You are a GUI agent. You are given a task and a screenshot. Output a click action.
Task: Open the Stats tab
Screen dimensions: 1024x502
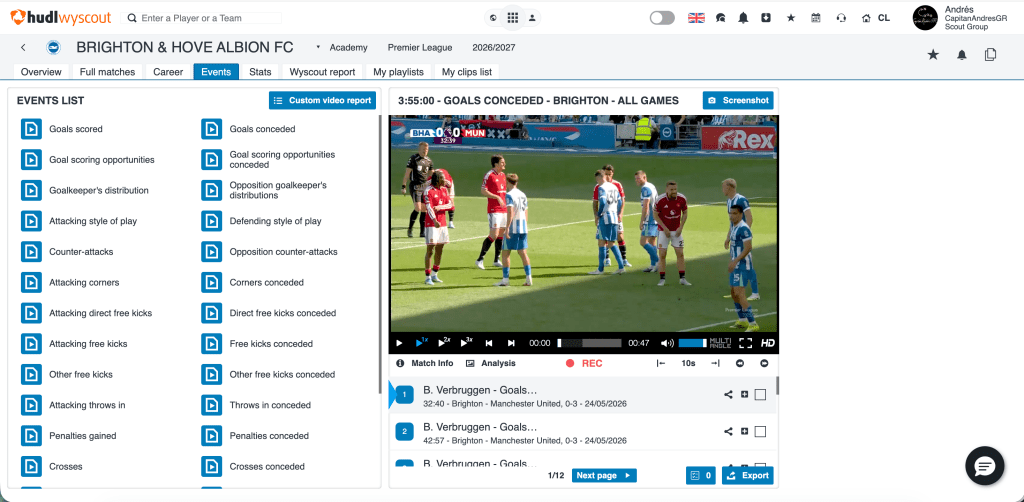pyautogui.click(x=261, y=72)
